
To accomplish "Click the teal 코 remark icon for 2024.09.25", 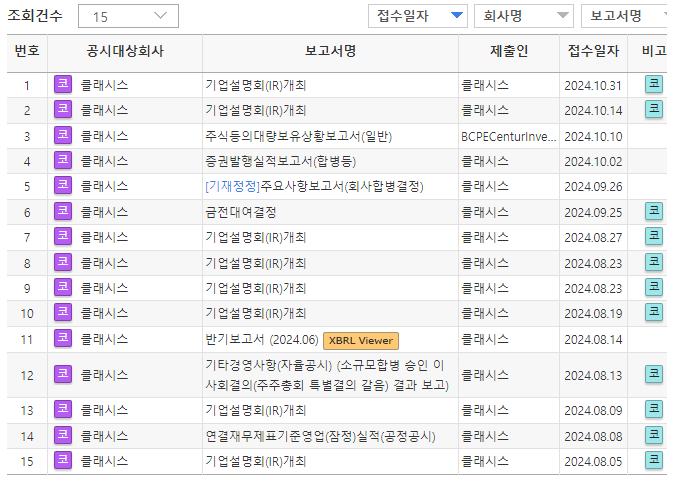I will coord(654,211).
